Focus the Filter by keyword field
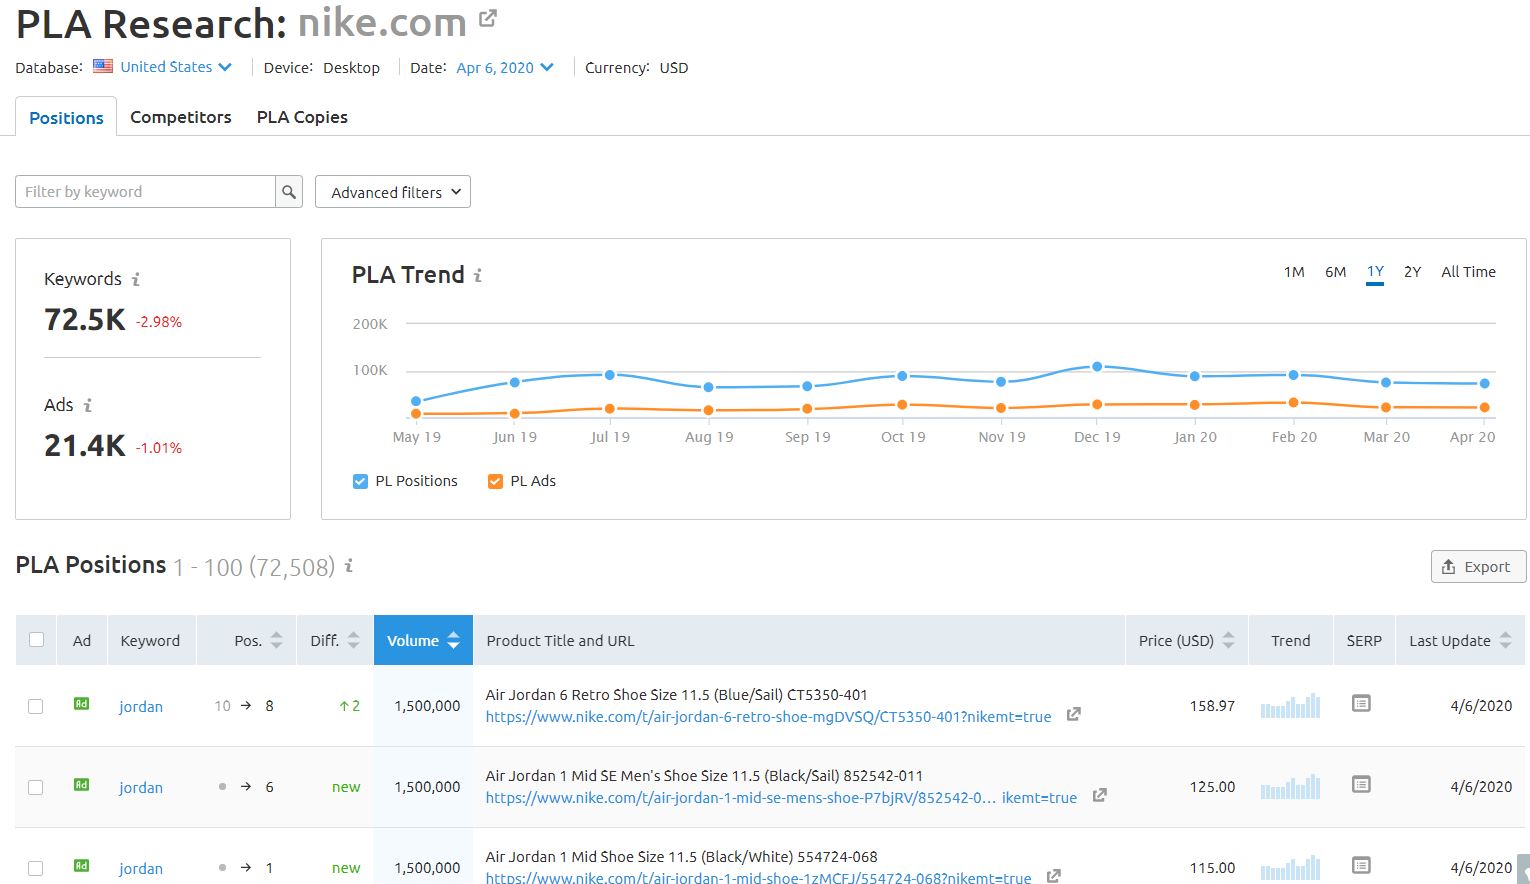This screenshot has height=884, width=1530. [x=146, y=192]
